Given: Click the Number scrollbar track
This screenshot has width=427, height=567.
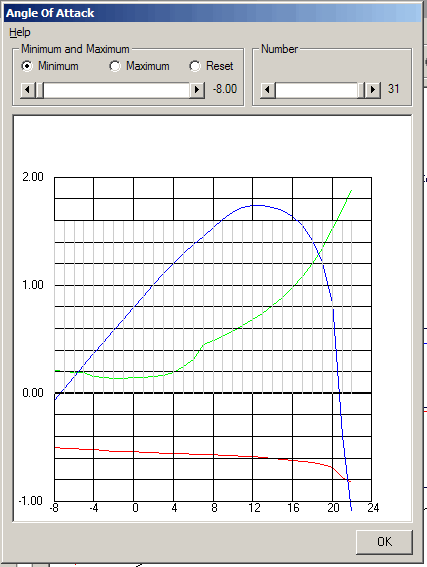Looking at the screenshot, I should click(316, 90).
